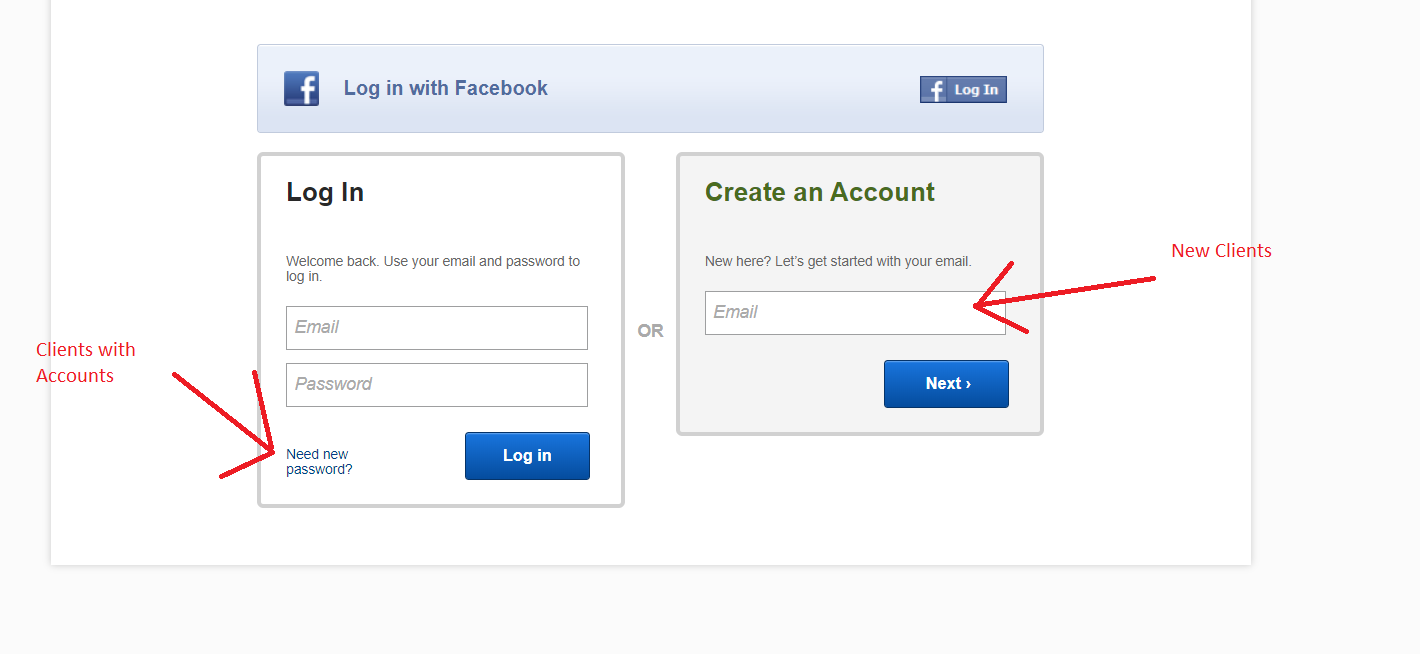Open the 'Need new password?' link
The height and width of the screenshot is (654, 1420).
point(319,461)
